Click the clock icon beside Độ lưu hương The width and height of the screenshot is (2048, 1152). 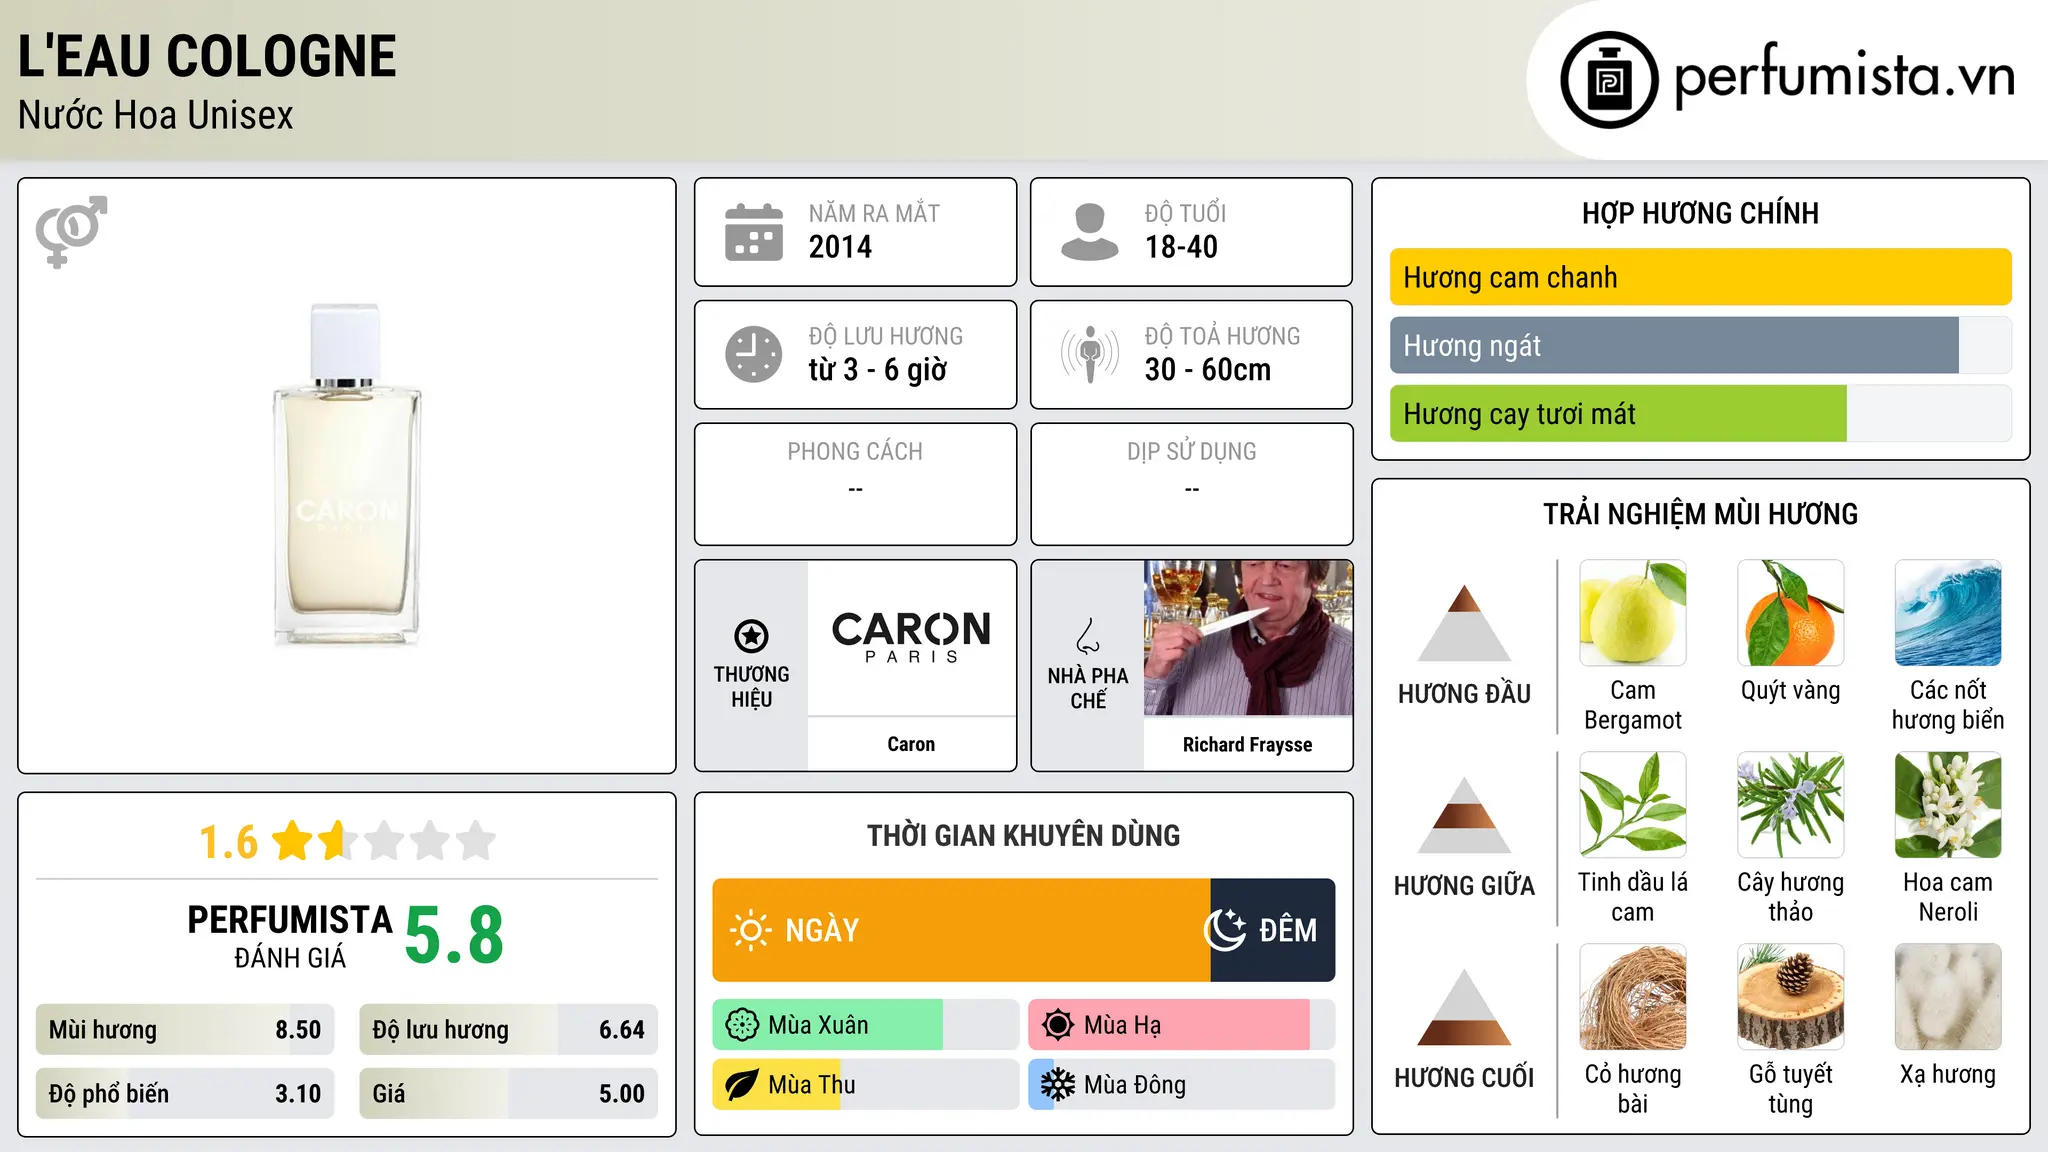tap(754, 354)
